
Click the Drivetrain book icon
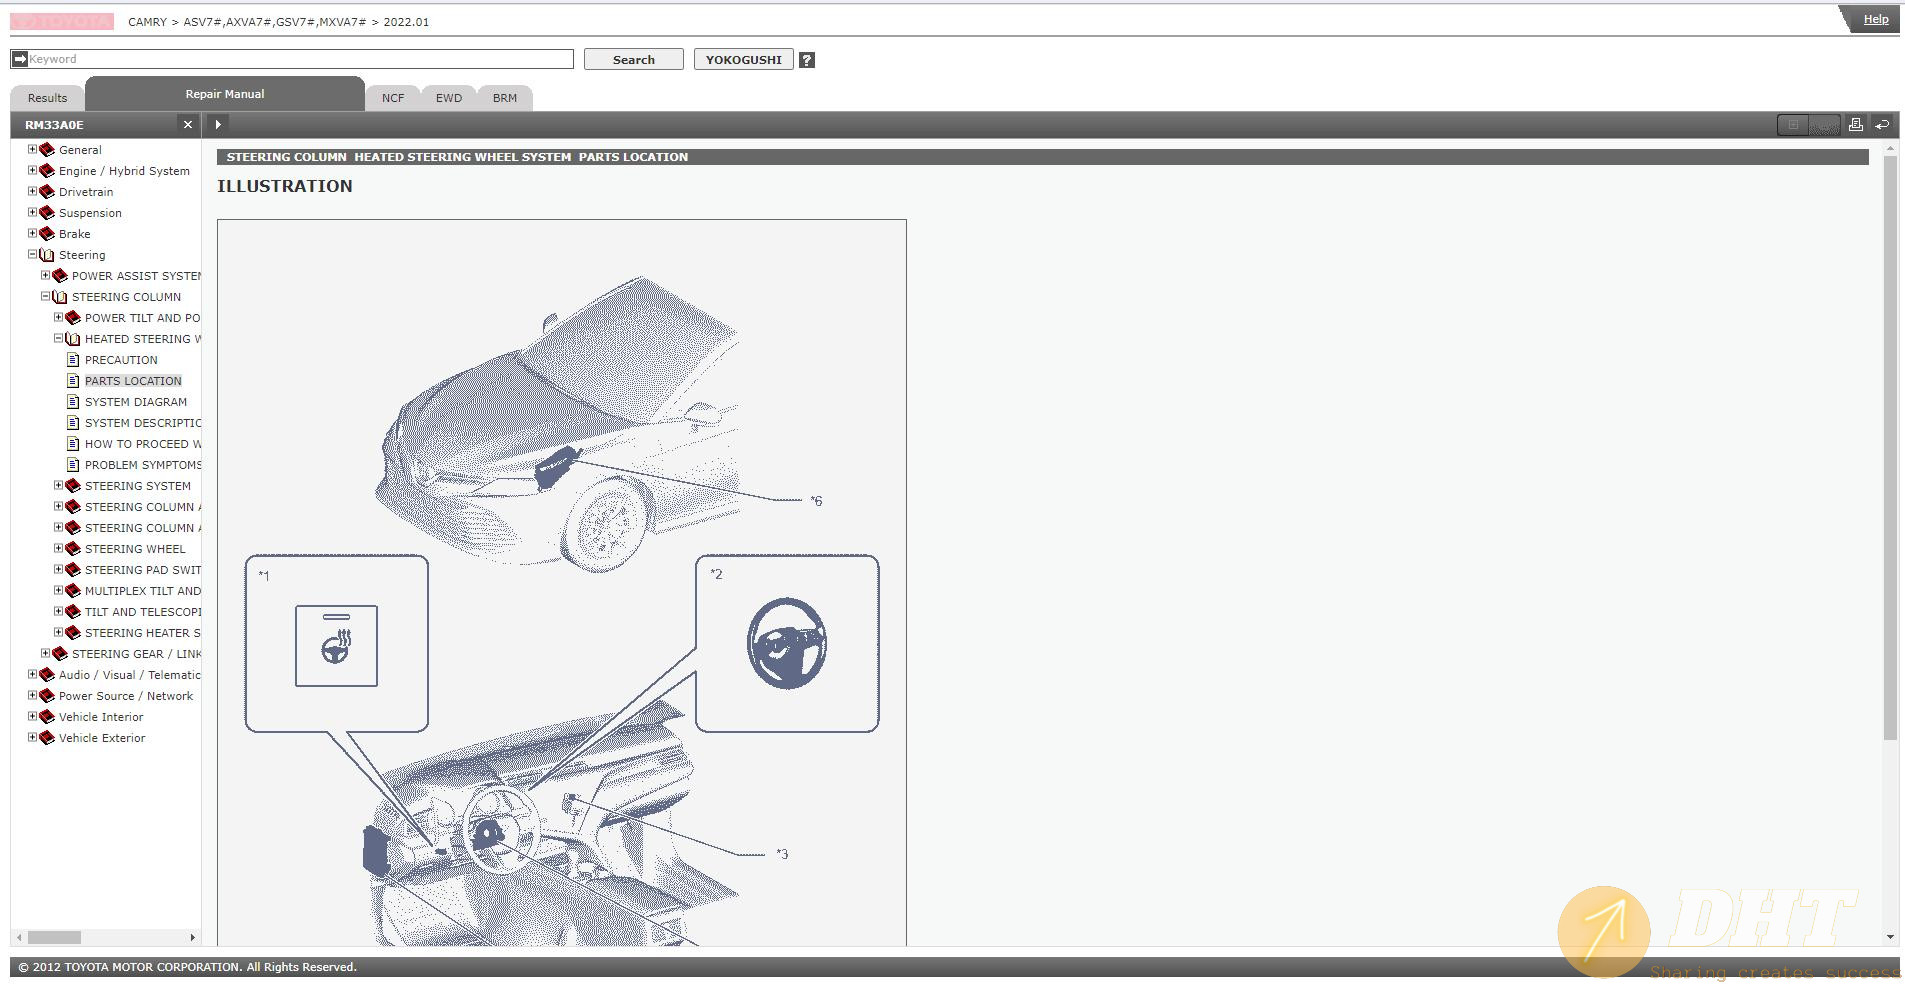tap(47, 192)
